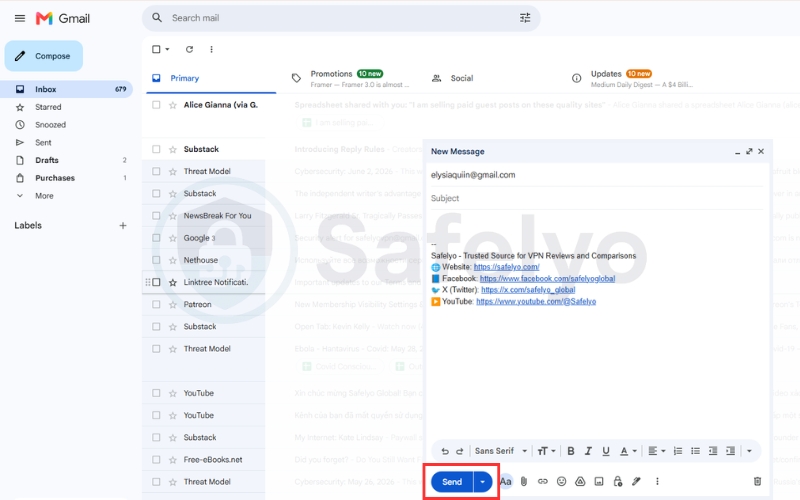Open the X Twitter safelyo_global link
The height and width of the screenshot is (500, 800).
[528, 290]
